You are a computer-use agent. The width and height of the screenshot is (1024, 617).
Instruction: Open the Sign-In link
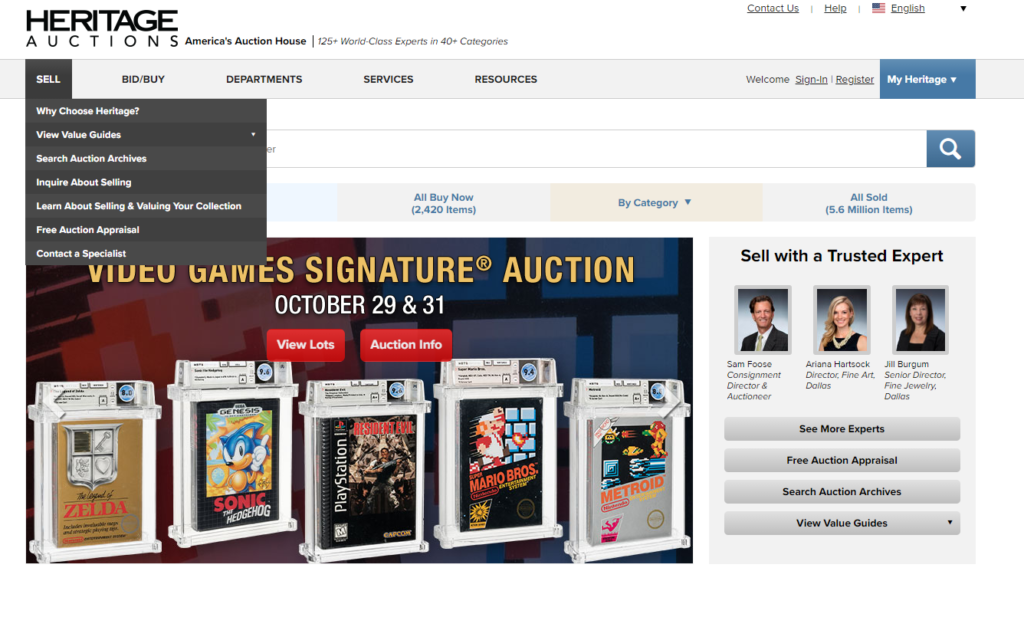coord(811,79)
